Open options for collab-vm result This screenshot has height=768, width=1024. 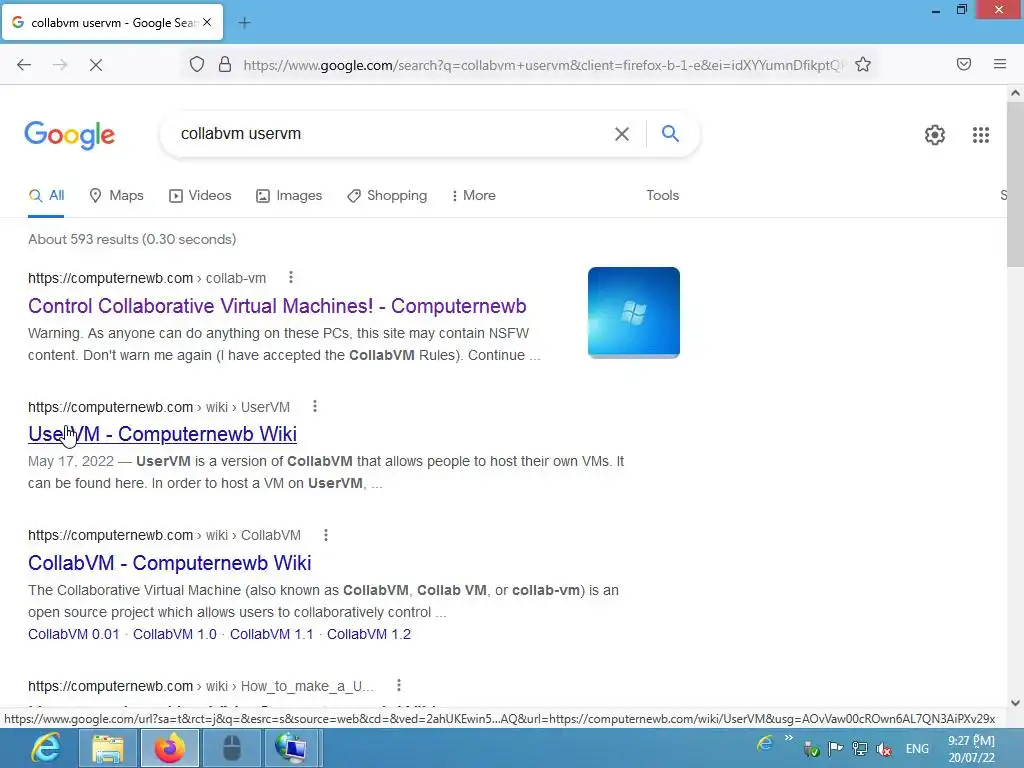(x=291, y=278)
